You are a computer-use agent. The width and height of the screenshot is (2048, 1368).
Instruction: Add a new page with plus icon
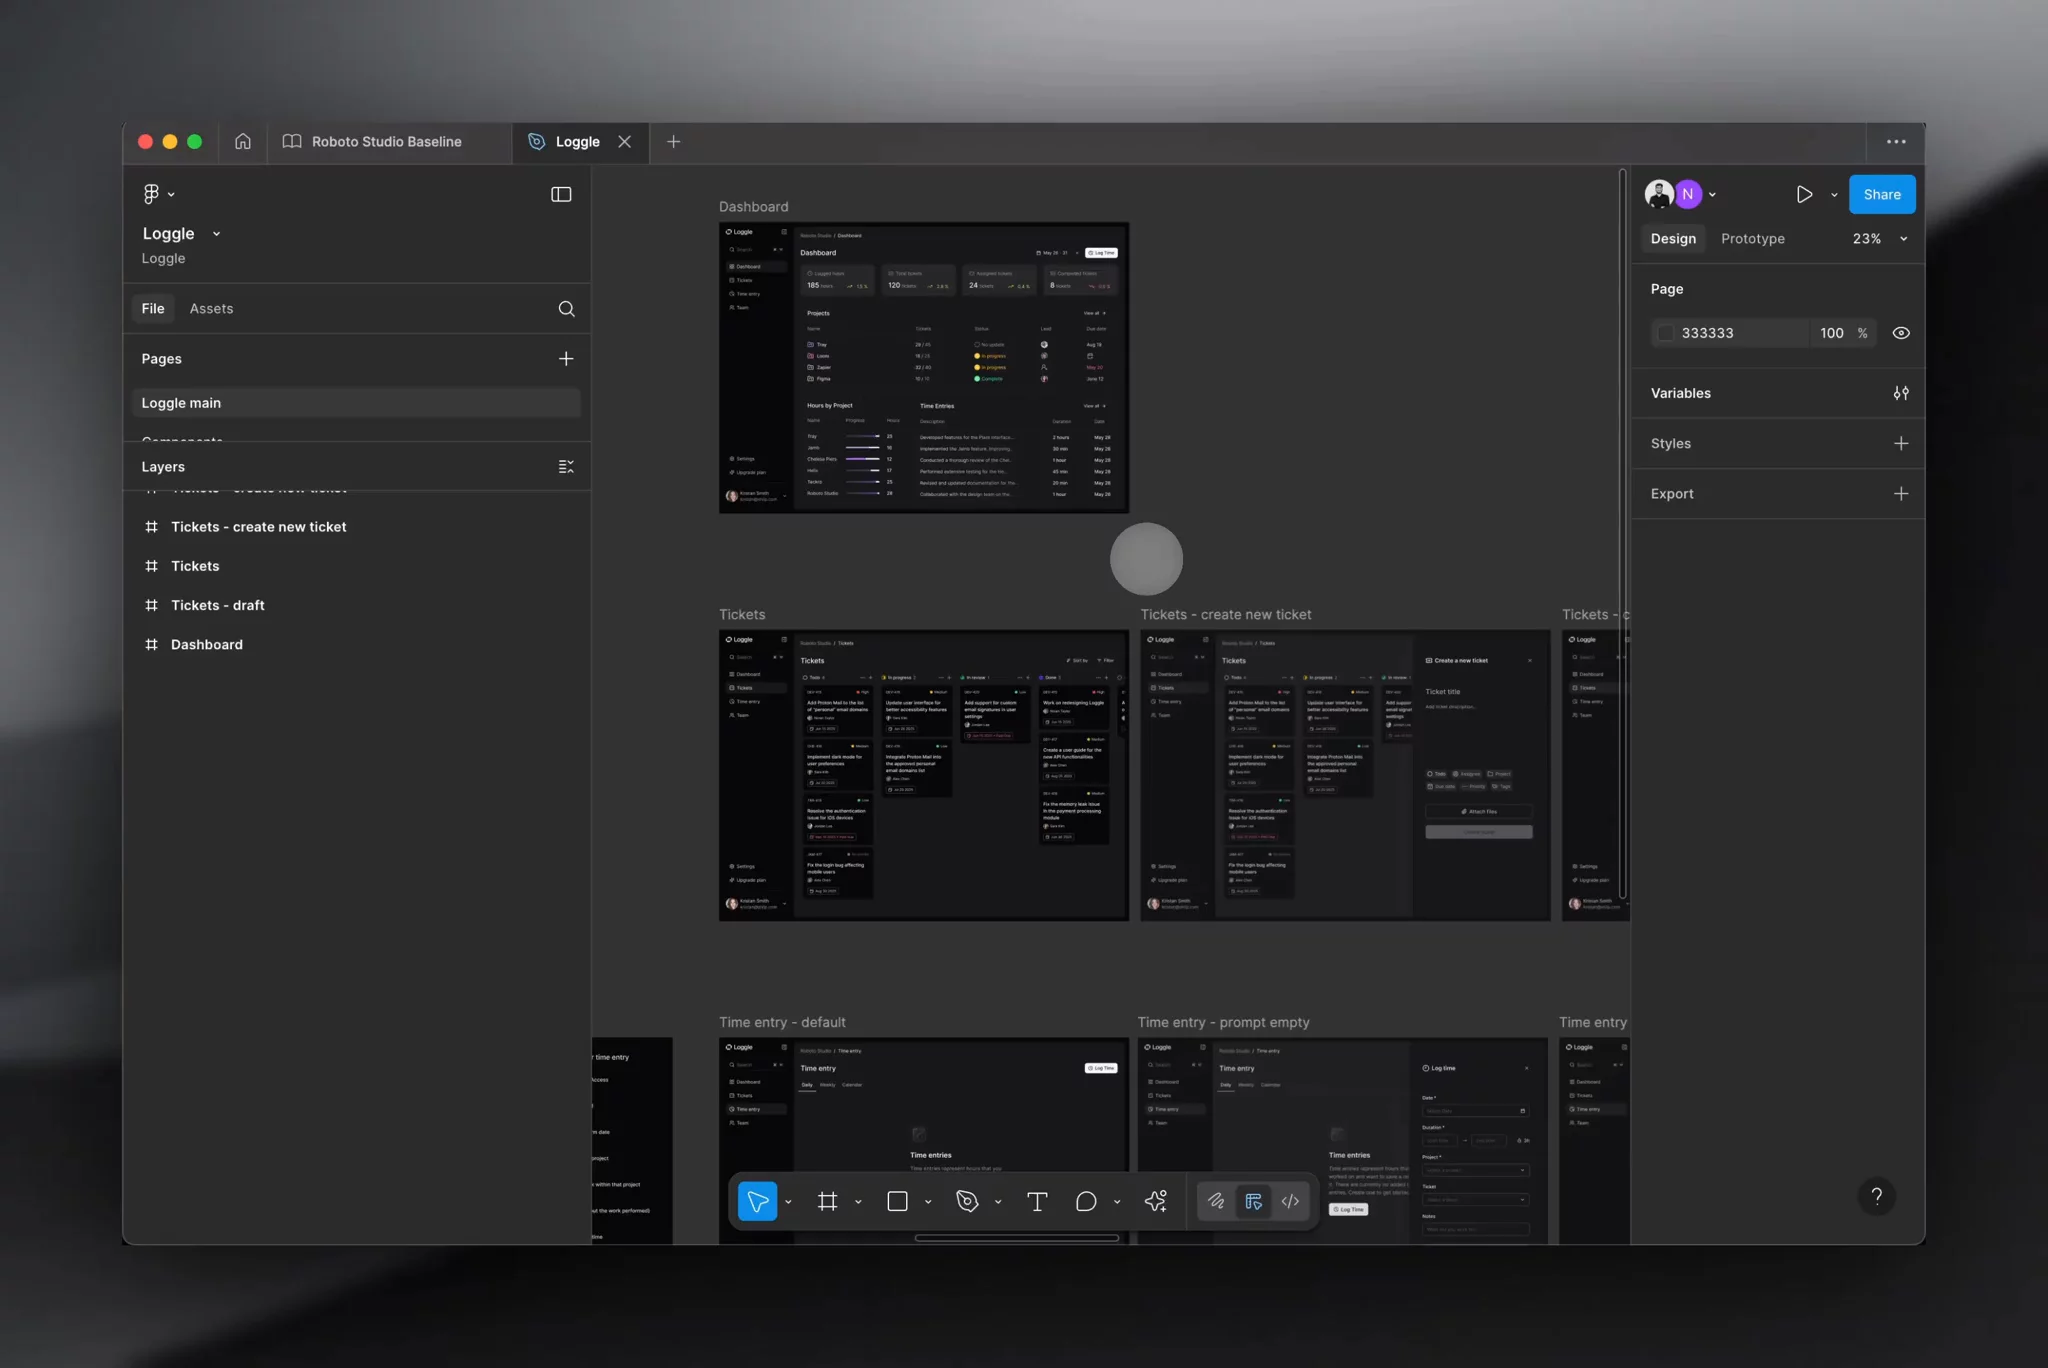pyautogui.click(x=566, y=359)
